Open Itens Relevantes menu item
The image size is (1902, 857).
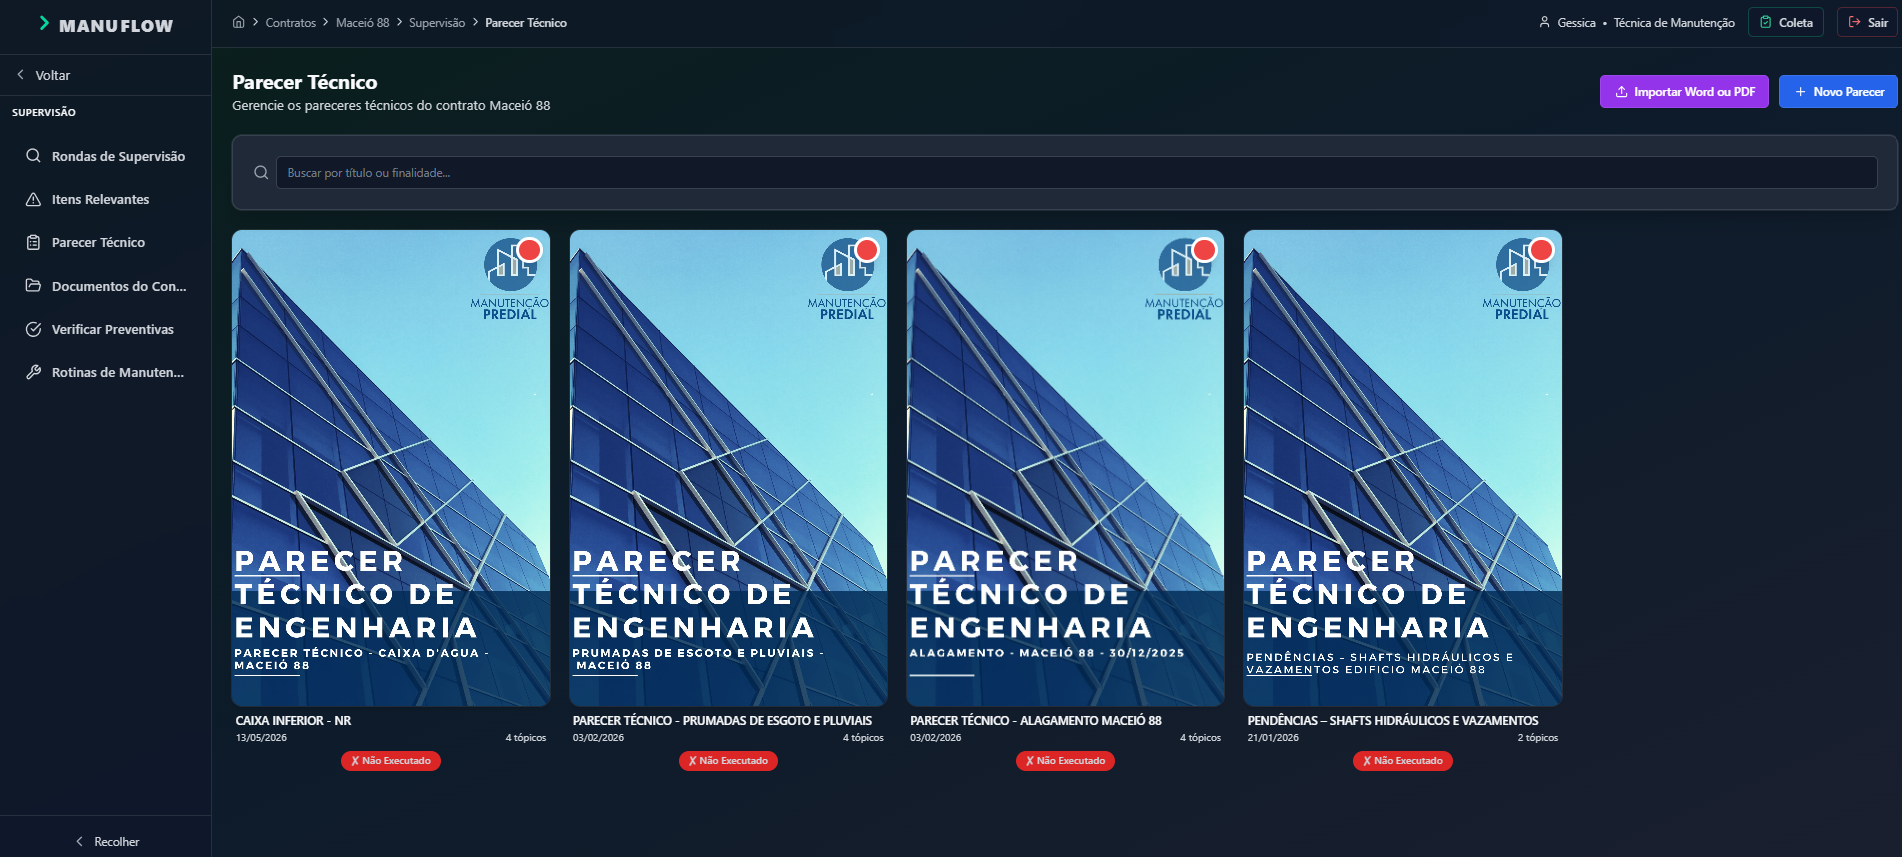(106, 199)
